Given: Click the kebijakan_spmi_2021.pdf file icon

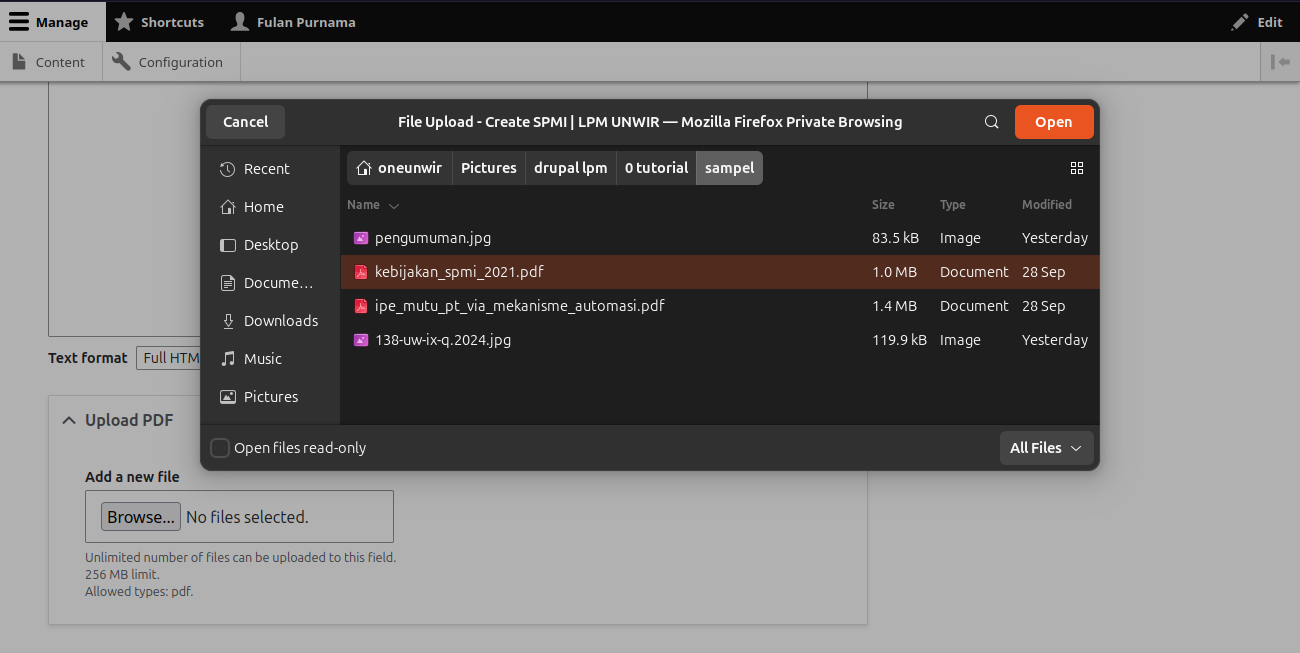Looking at the screenshot, I should tap(361, 272).
